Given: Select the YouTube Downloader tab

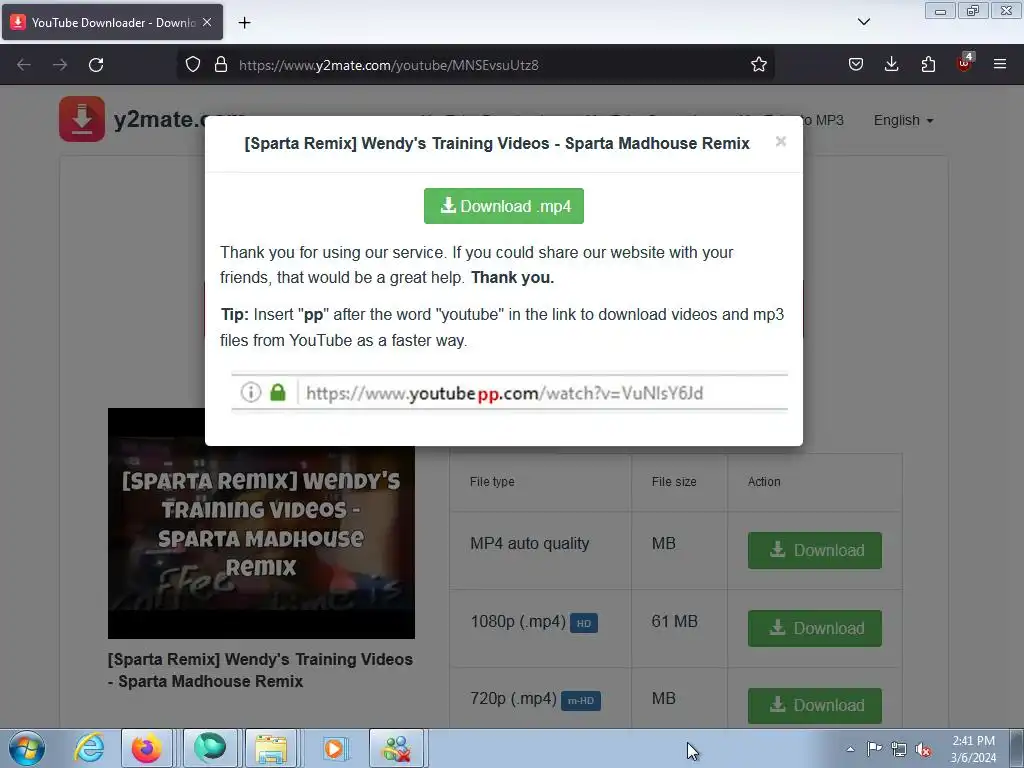Looking at the screenshot, I should point(112,23).
